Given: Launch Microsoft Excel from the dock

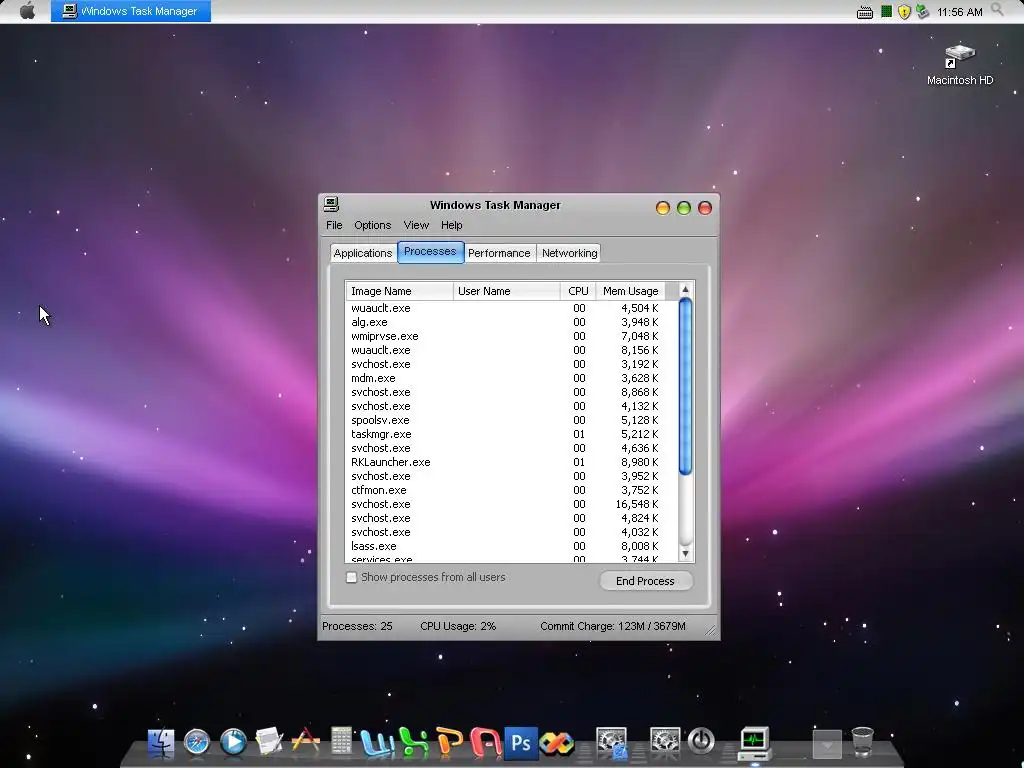Looking at the screenshot, I should point(413,743).
